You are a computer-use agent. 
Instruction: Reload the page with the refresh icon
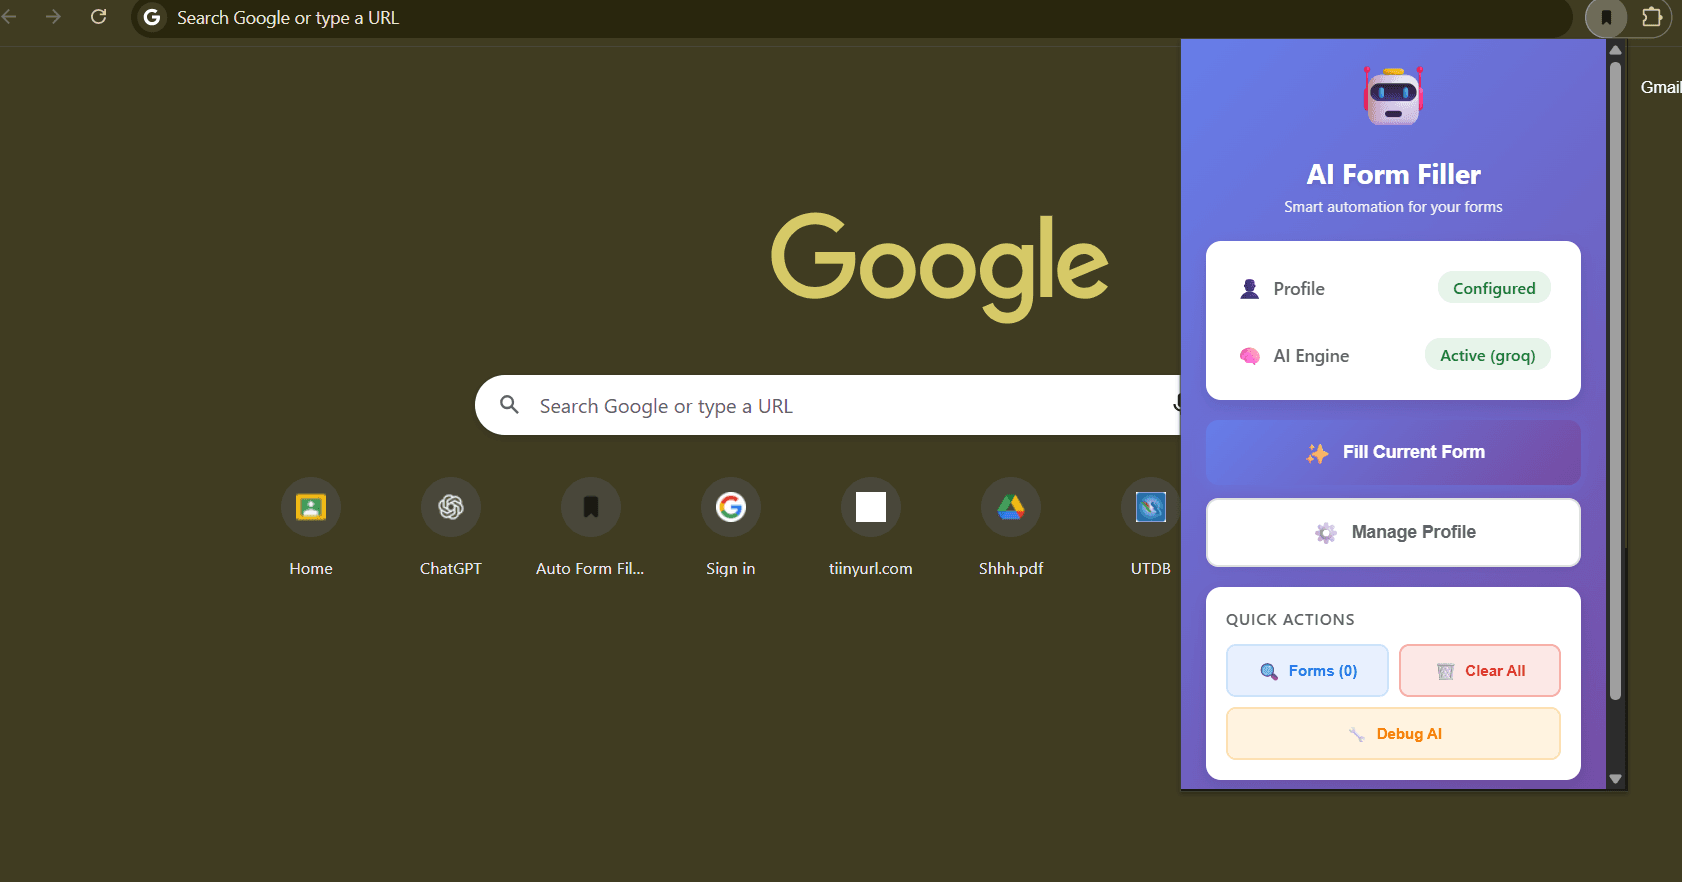98,17
